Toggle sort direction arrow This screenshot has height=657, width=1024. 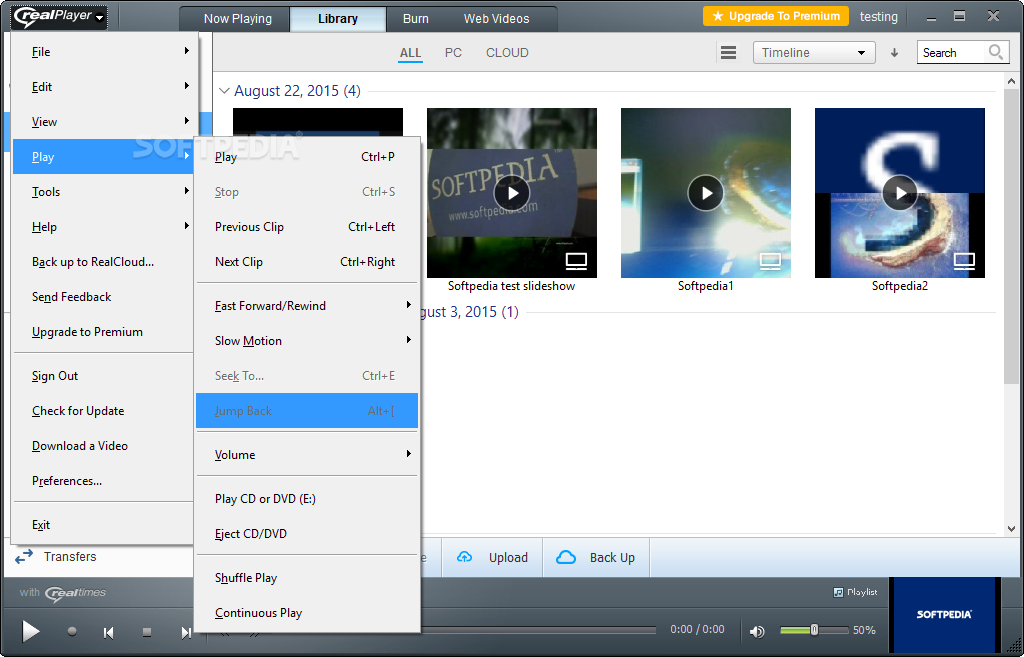tap(895, 53)
